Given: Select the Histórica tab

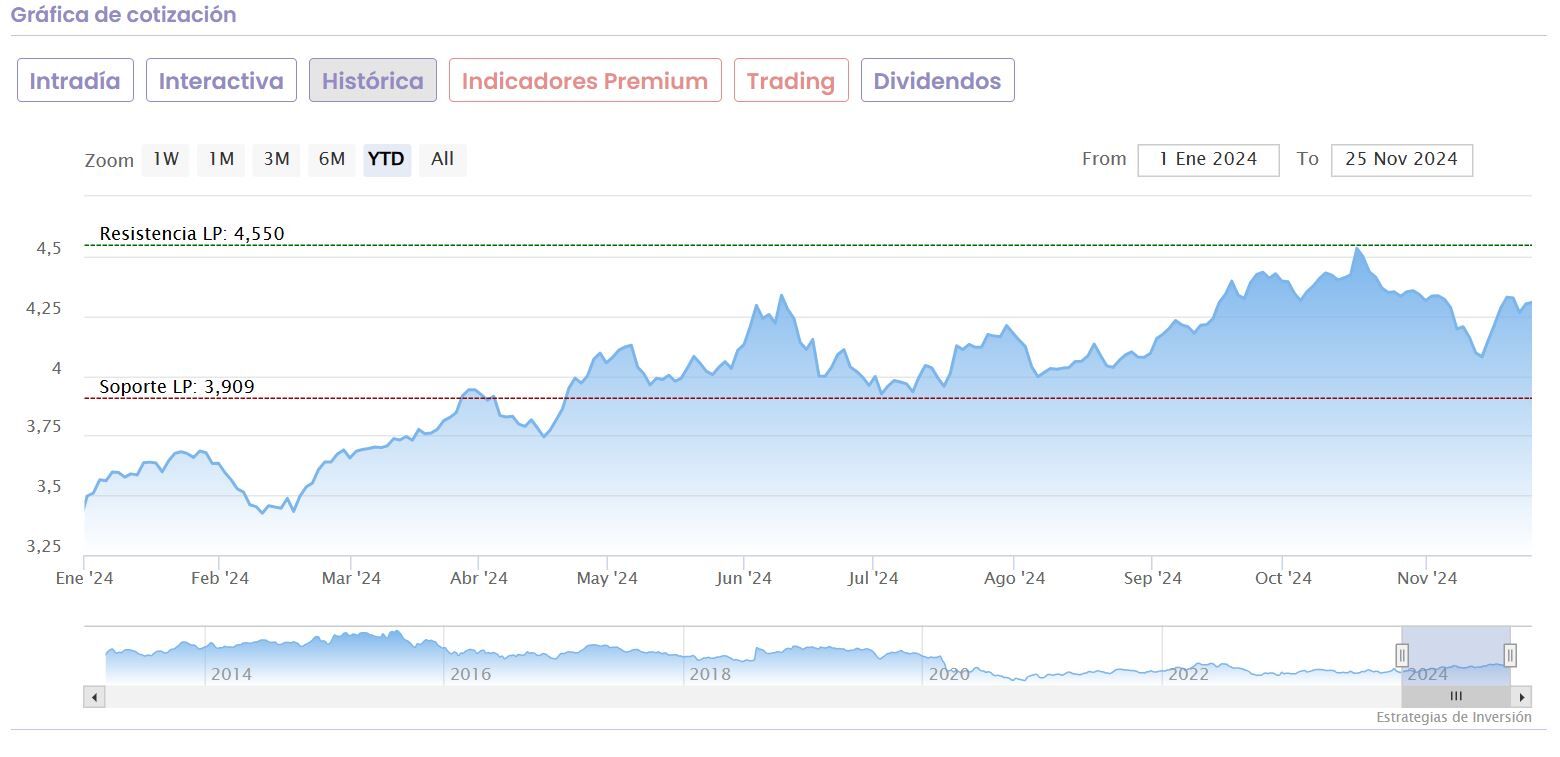Looking at the screenshot, I should (x=373, y=81).
